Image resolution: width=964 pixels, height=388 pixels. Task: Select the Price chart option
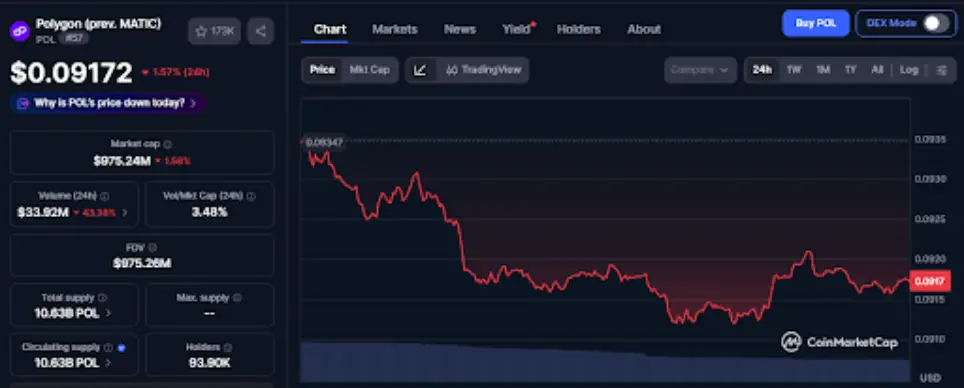(322, 70)
